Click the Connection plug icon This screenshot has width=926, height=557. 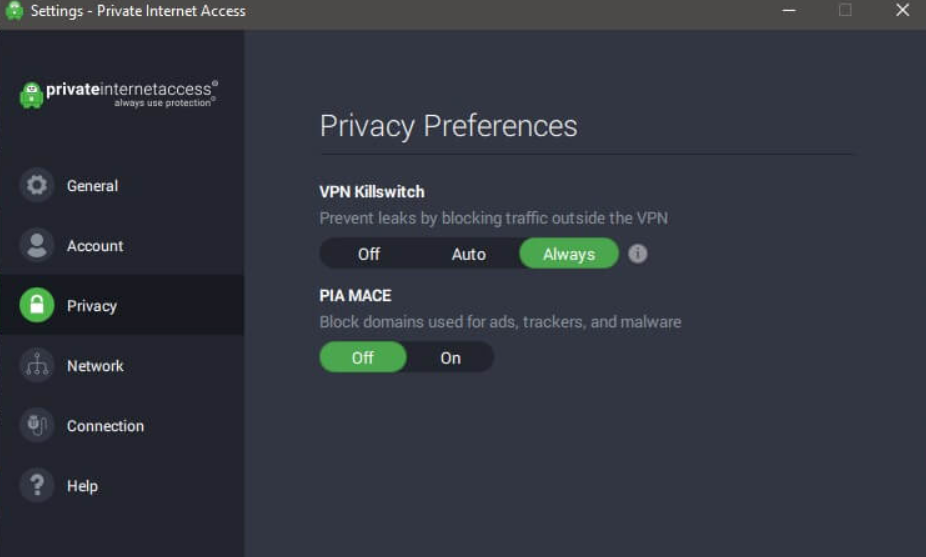click(37, 426)
